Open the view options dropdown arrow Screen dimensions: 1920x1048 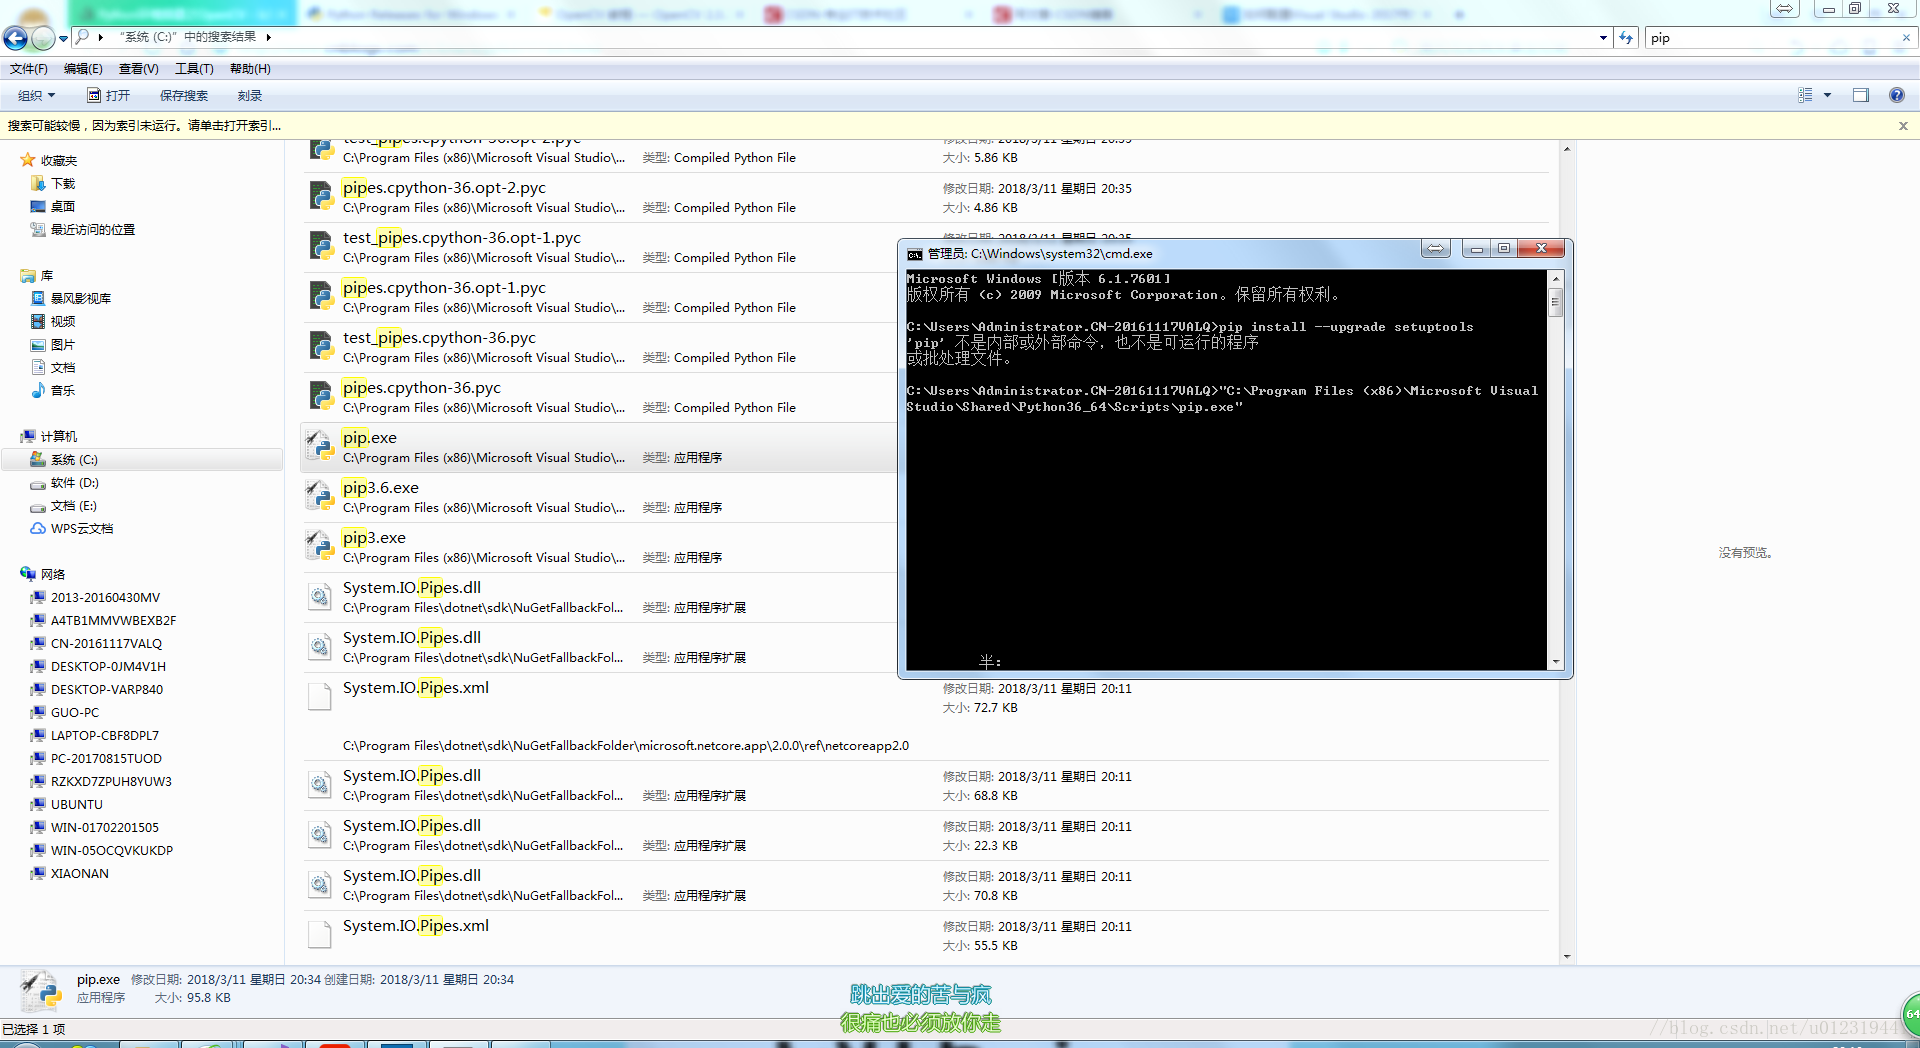1827,95
